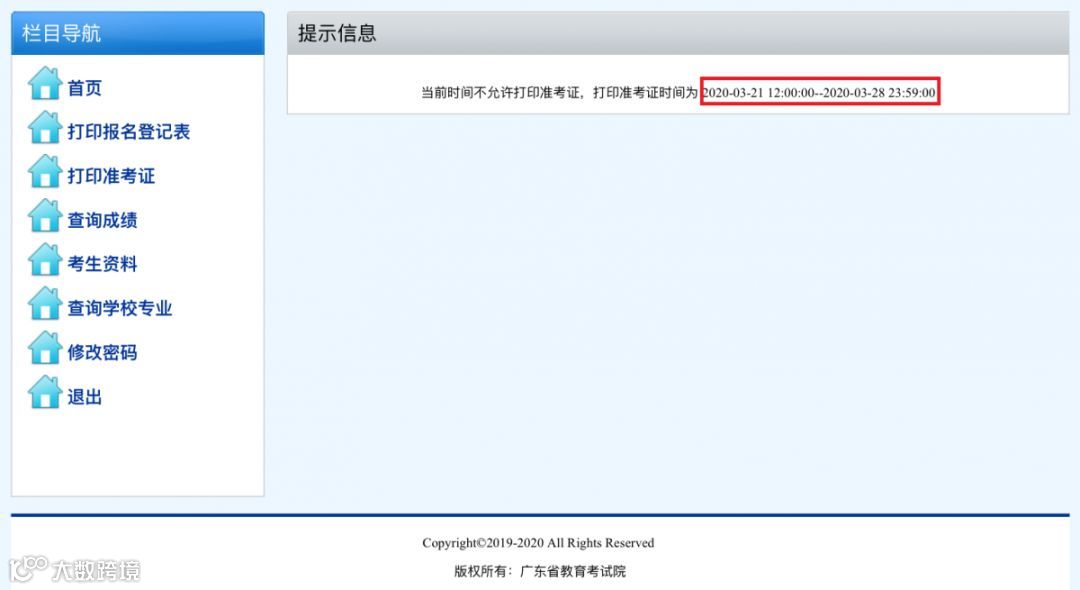Click the 版权所有：广东省教育考试院 footer text
This screenshot has height=590, width=1080.
point(540,571)
